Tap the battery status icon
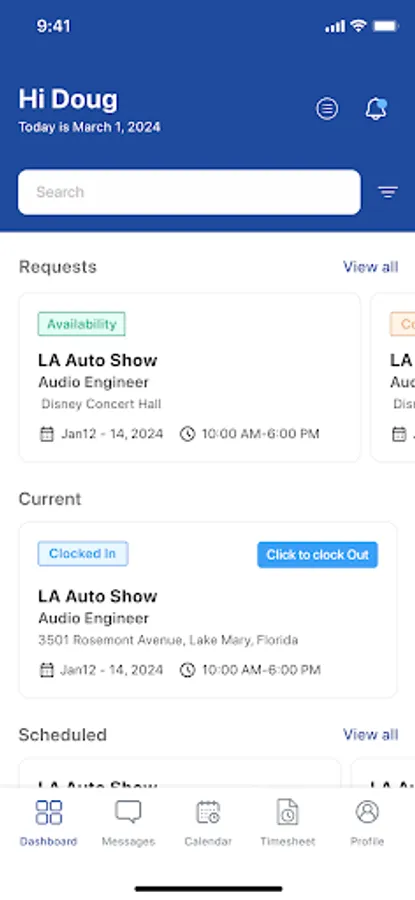This screenshot has height=900, width=415. coord(385,26)
